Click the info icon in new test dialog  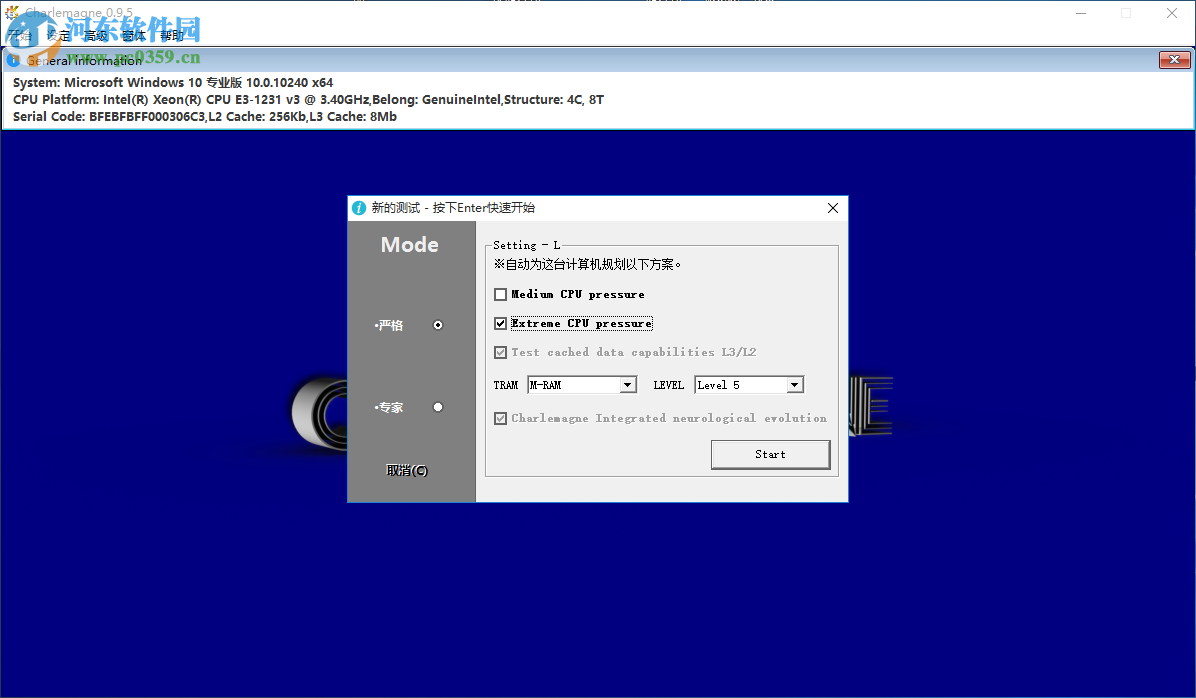click(x=359, y=208)
